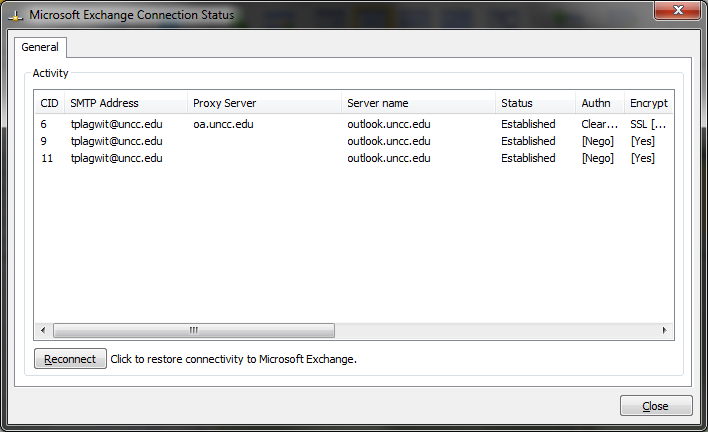The height and width of the screenshot is (432, 708).
Task: Sort by the Encrypt column header
Action: (647, 103)
